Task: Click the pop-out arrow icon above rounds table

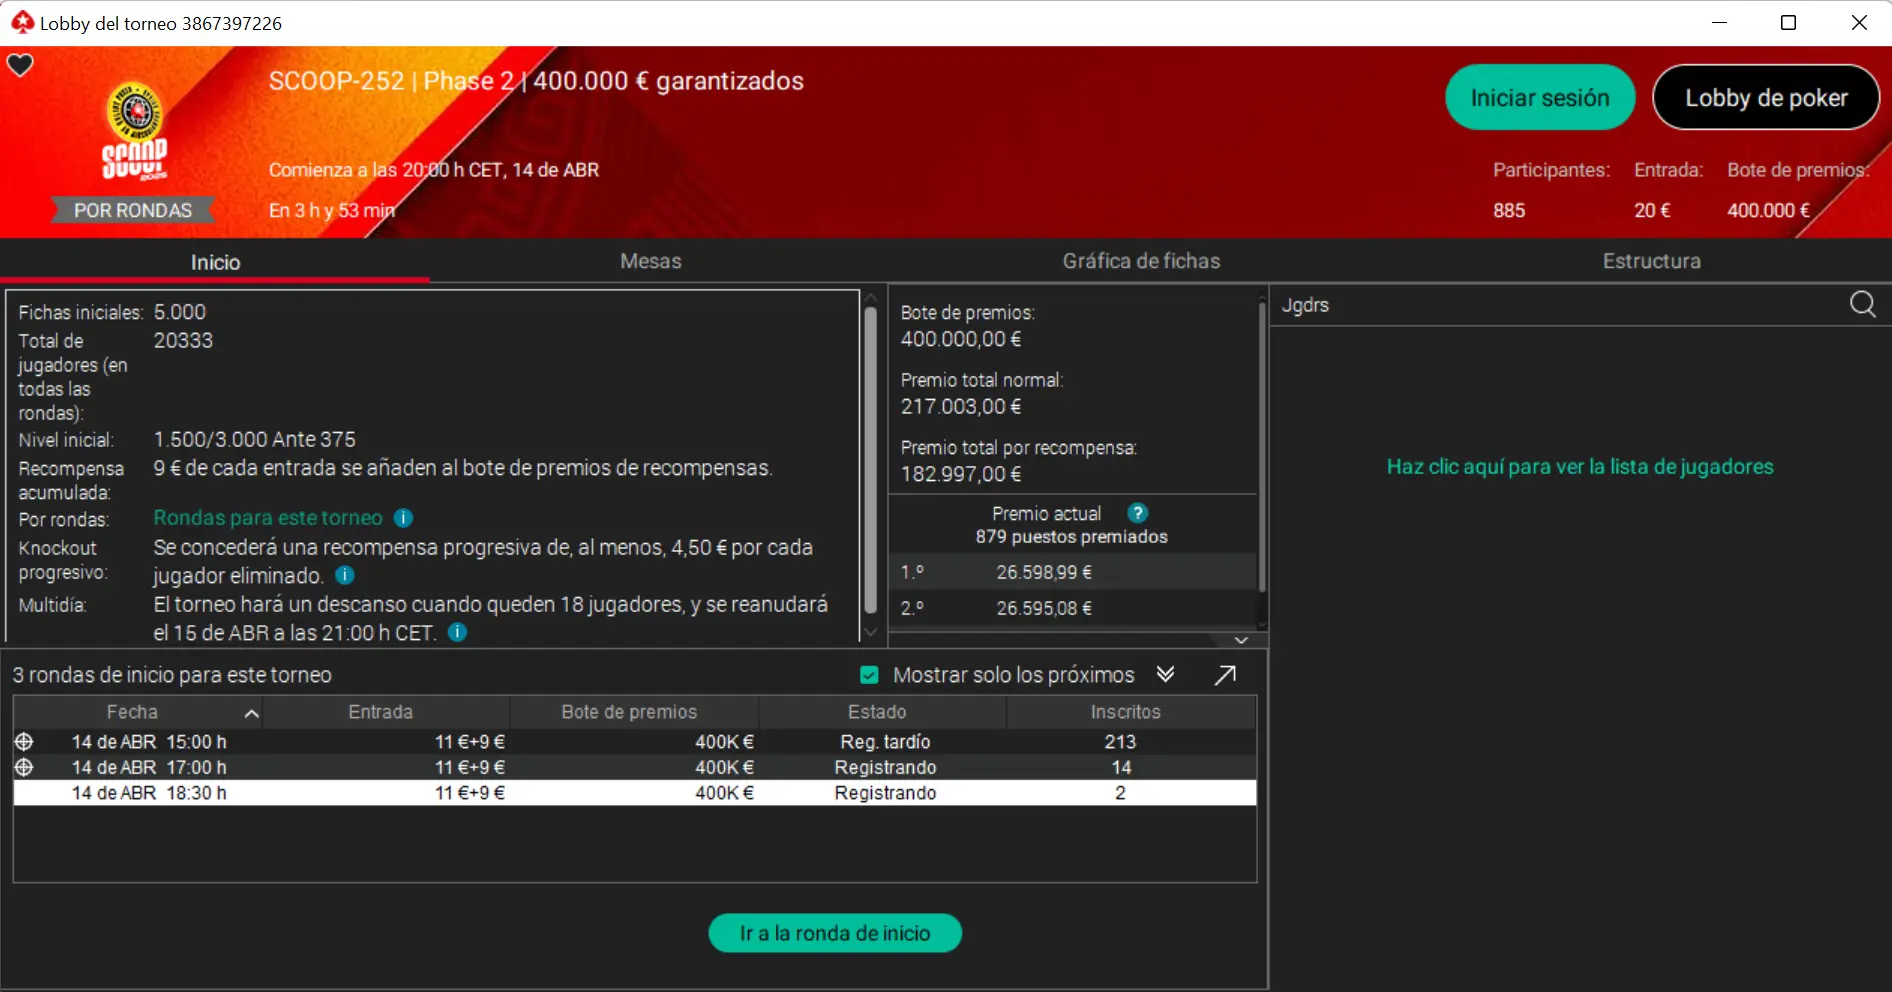Action: [x=1225, y=675]
